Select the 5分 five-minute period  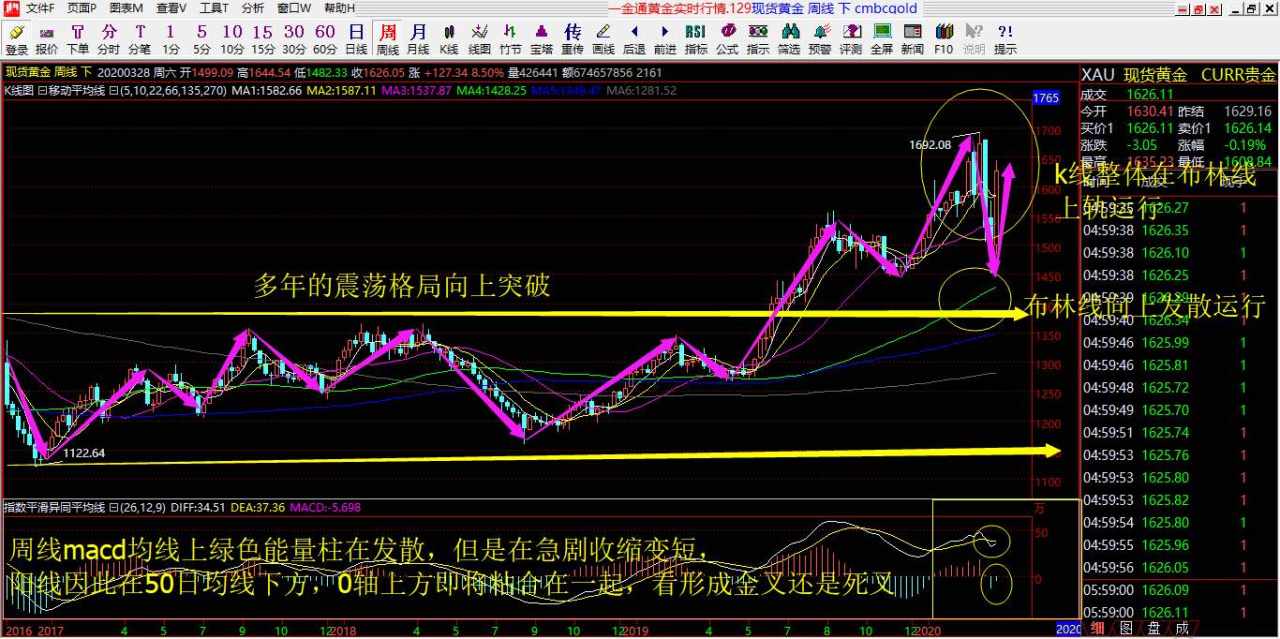coord(202,39)
